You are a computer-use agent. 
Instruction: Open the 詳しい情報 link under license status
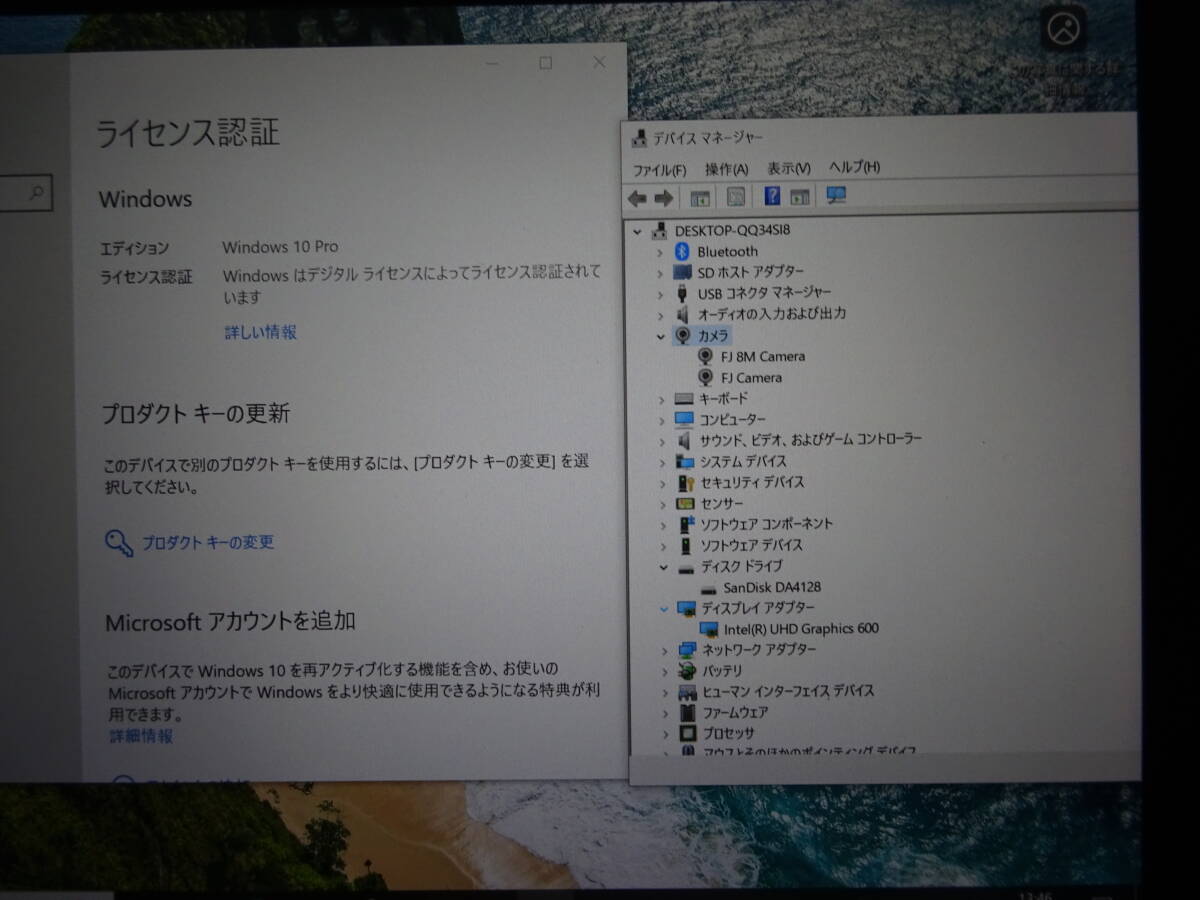click(x=261, y=332)
